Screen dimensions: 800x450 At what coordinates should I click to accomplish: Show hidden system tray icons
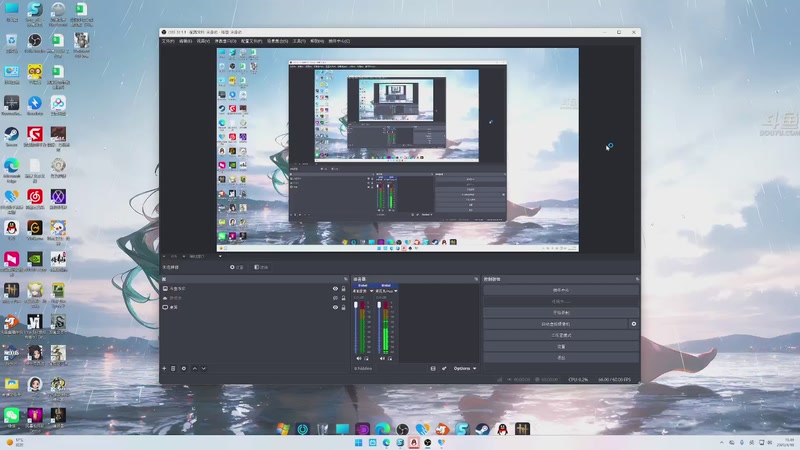pos(721,442)
